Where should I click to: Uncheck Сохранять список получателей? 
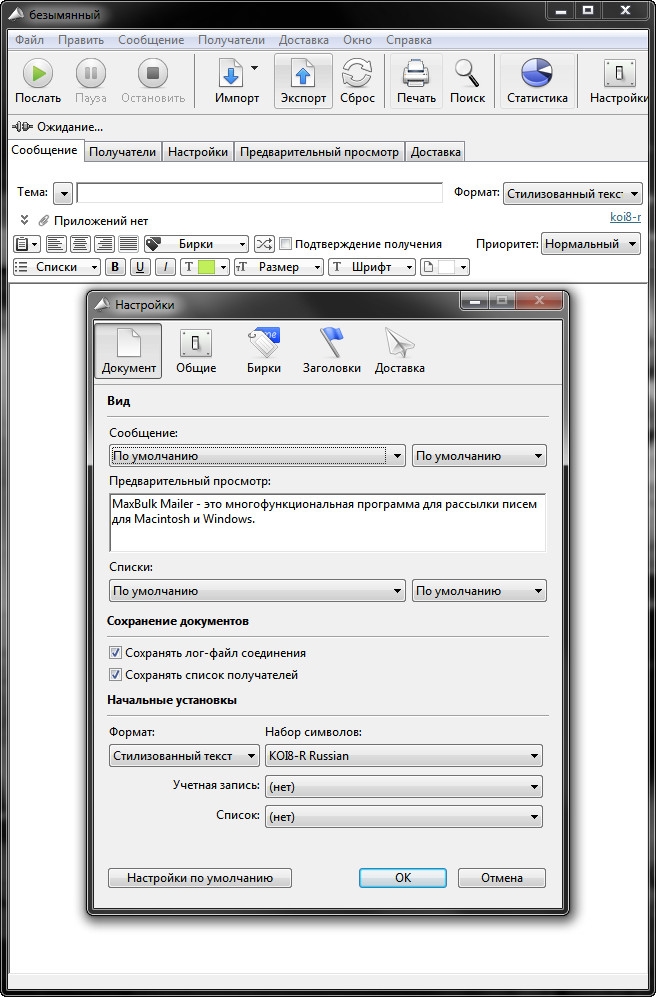115,675
